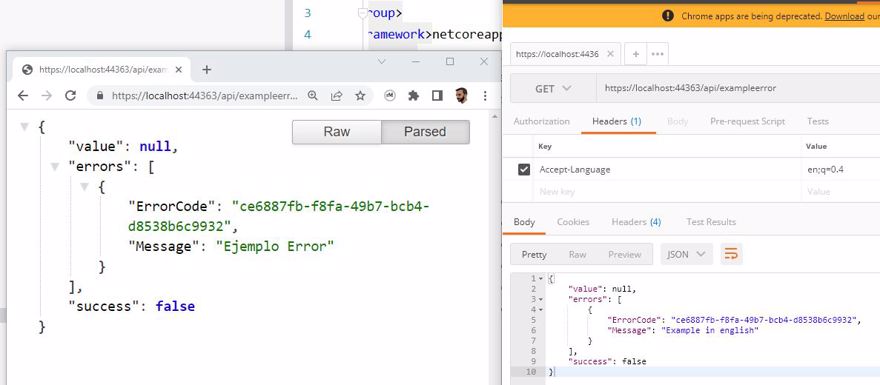Click Chrome page vertical scrollbar

pos(494,247)
